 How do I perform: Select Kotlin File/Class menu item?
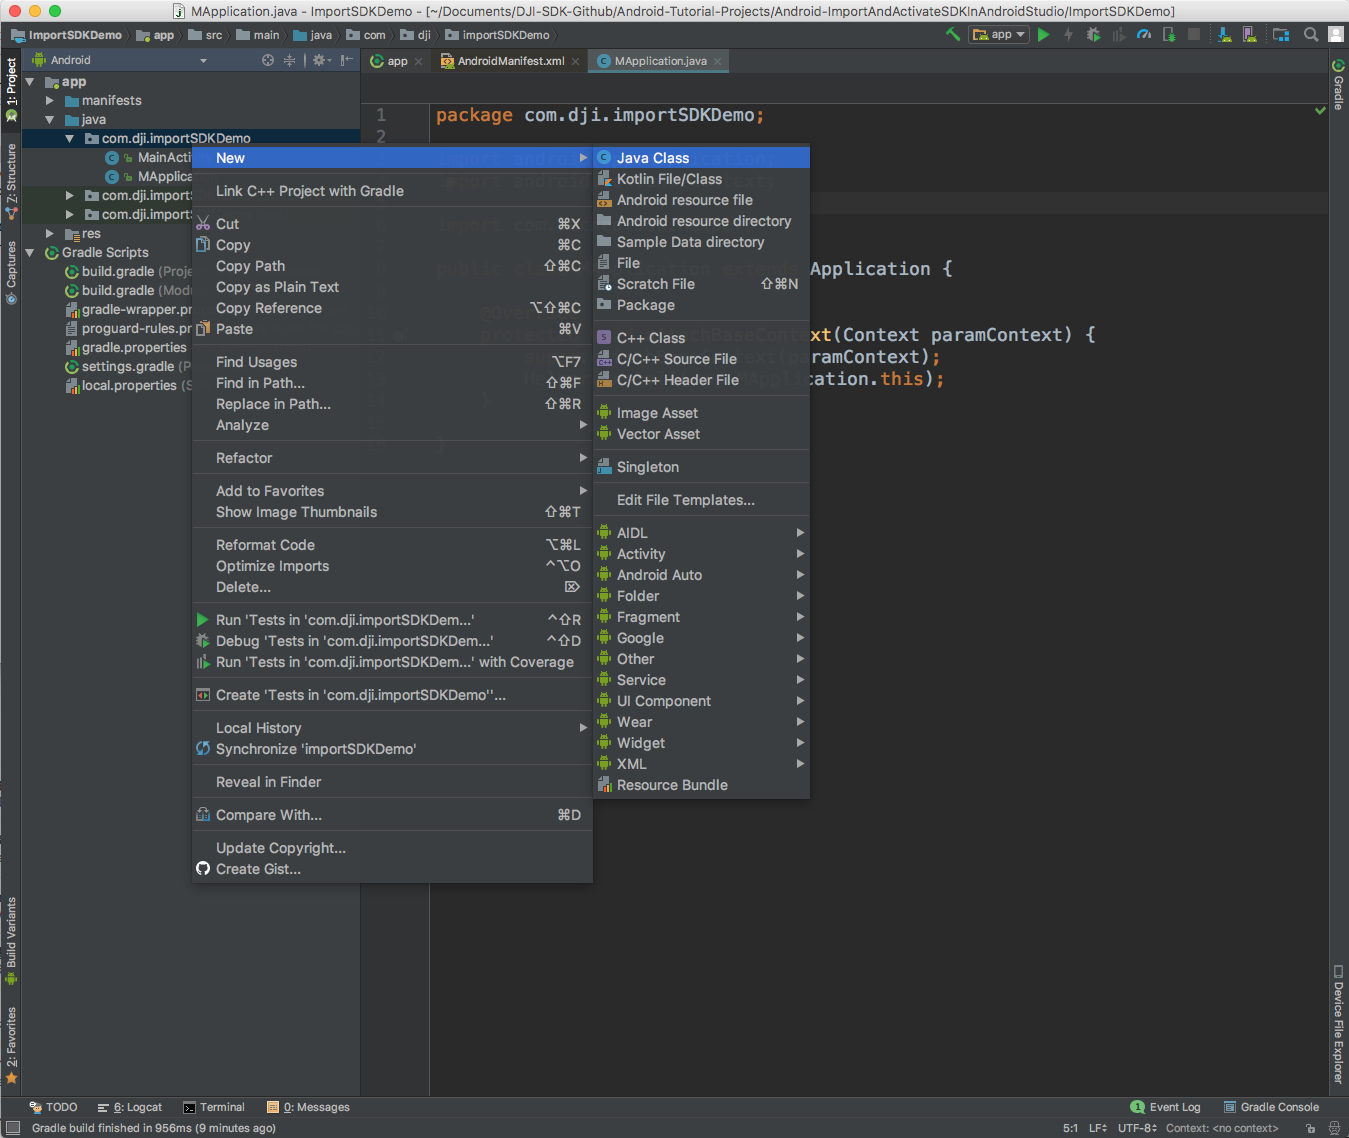tap(701, 179)
